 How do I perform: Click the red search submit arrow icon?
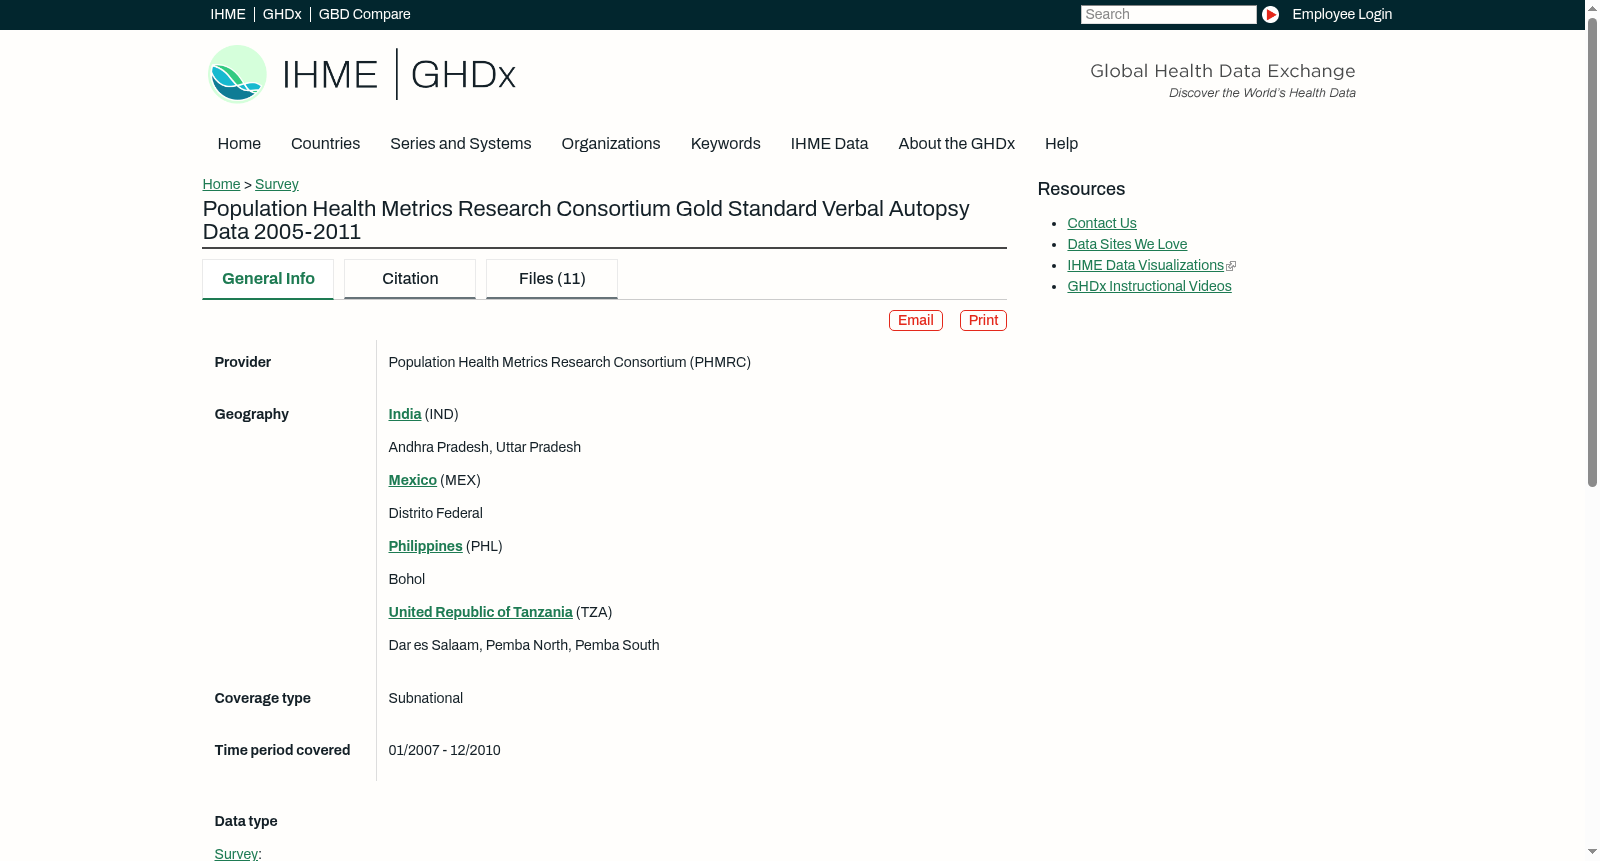(x=1270, y=14)
